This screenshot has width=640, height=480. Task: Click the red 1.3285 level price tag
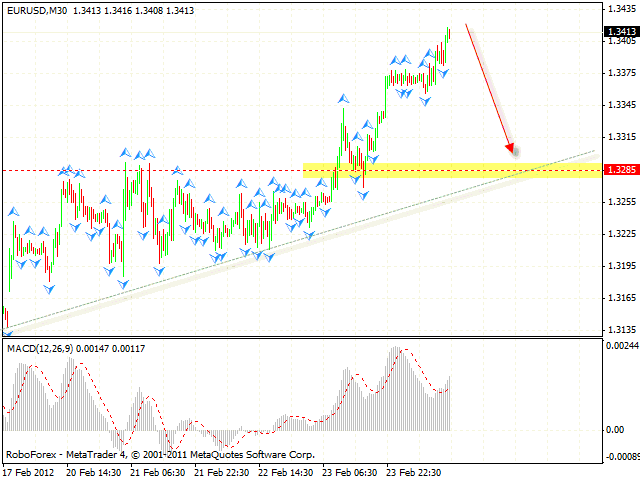click(x=620, y=170)
